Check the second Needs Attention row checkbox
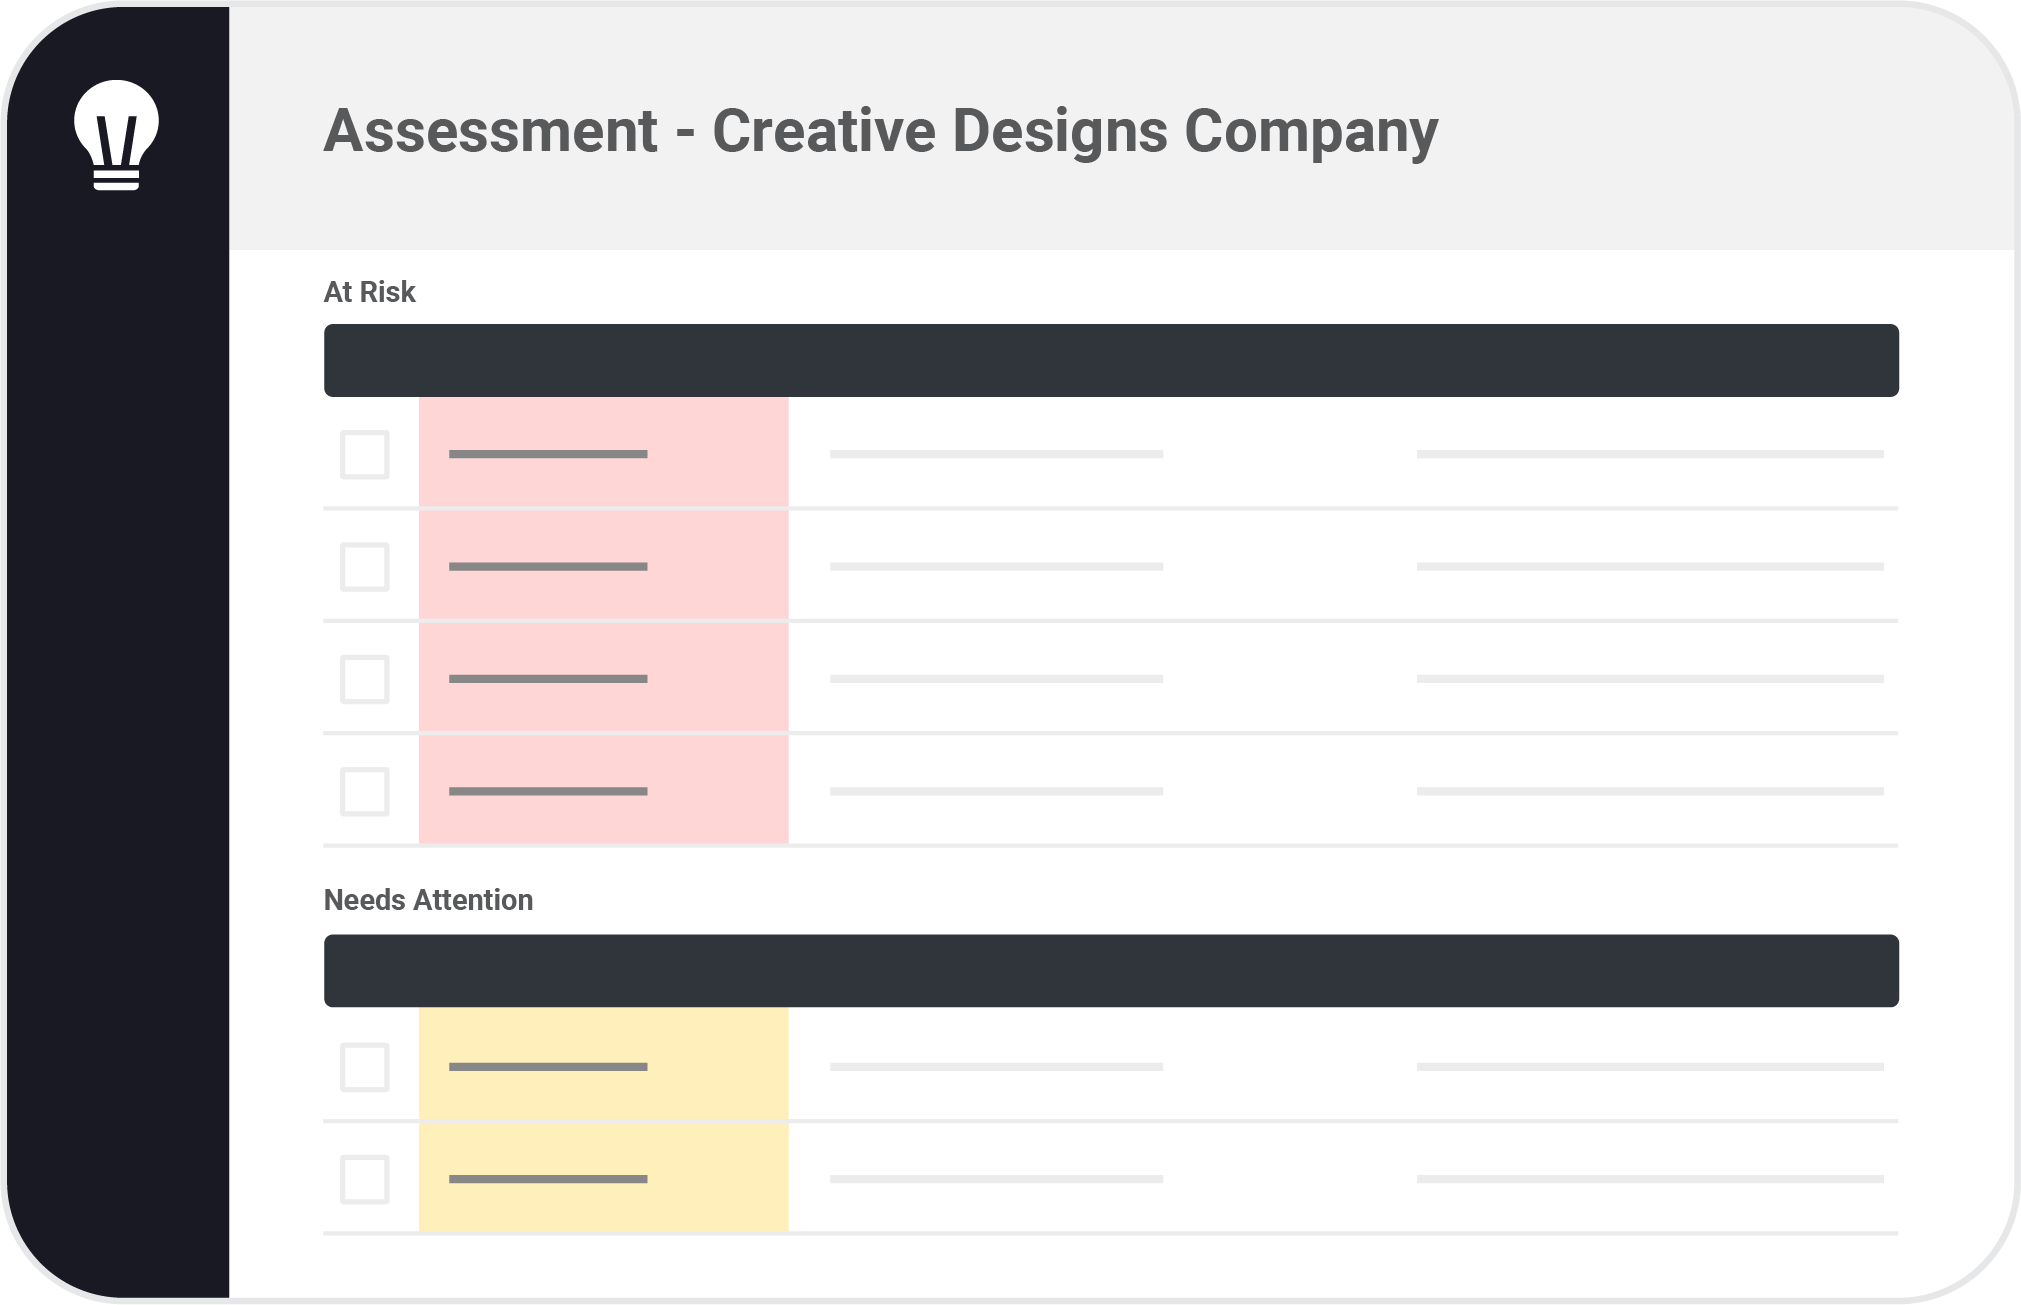Screen dimensions: 2021x1305 pos(364,1179)
